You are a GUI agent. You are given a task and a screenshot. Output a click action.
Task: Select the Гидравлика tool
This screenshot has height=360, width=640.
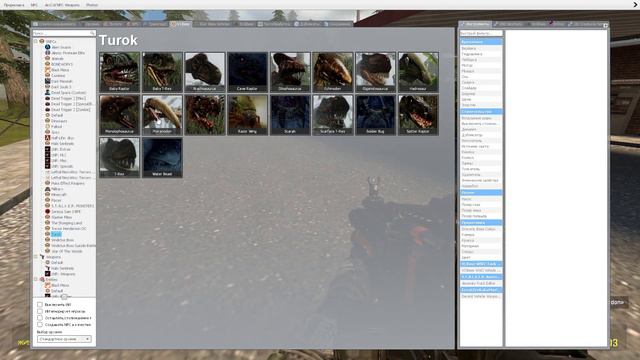pos(481,54)
